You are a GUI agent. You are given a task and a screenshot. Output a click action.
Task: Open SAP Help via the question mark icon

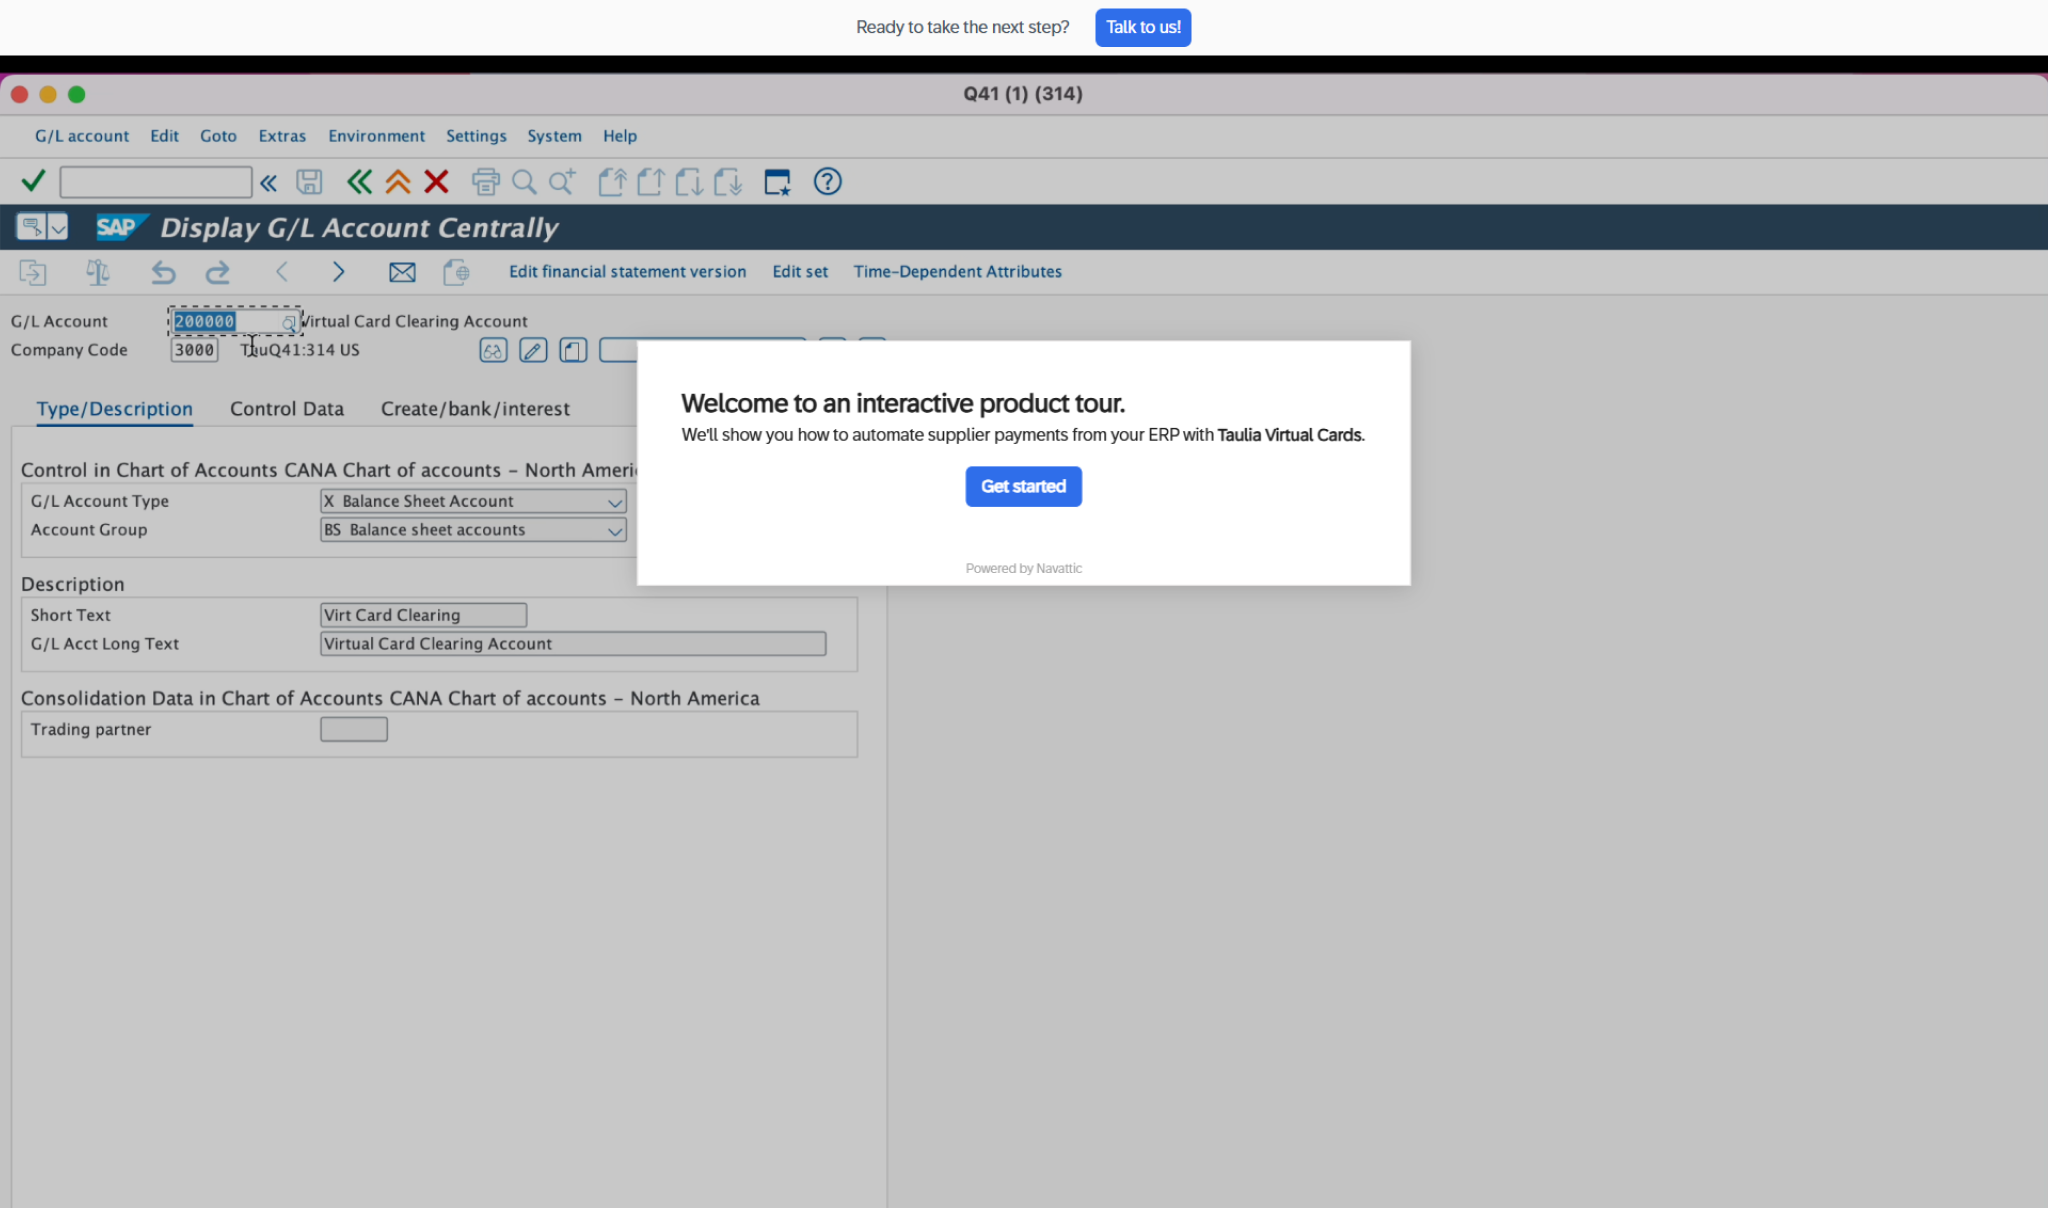click(827, 181)
